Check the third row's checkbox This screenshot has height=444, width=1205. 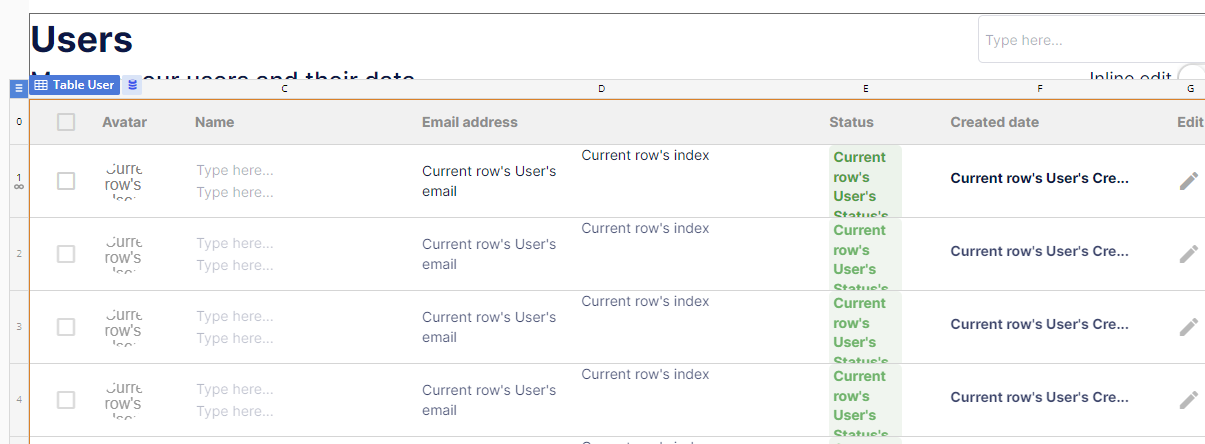tap(66, 327)
